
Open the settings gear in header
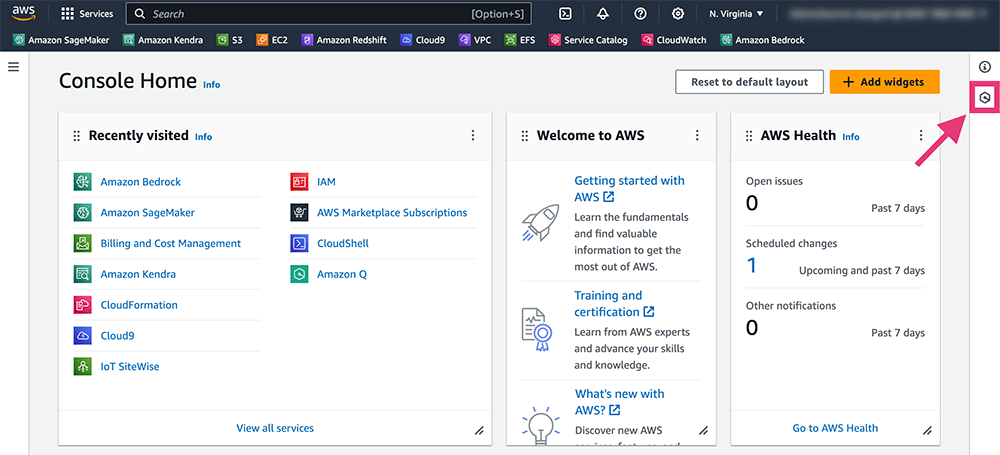pyautogui.click(x=679, y=13)
